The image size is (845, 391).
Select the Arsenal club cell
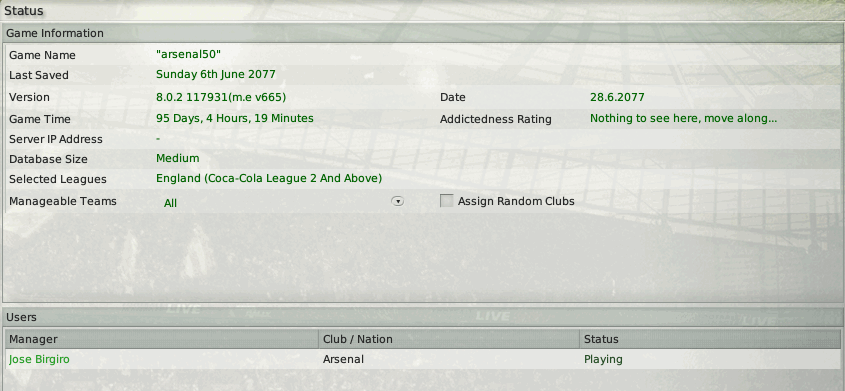tap(343, 359)
